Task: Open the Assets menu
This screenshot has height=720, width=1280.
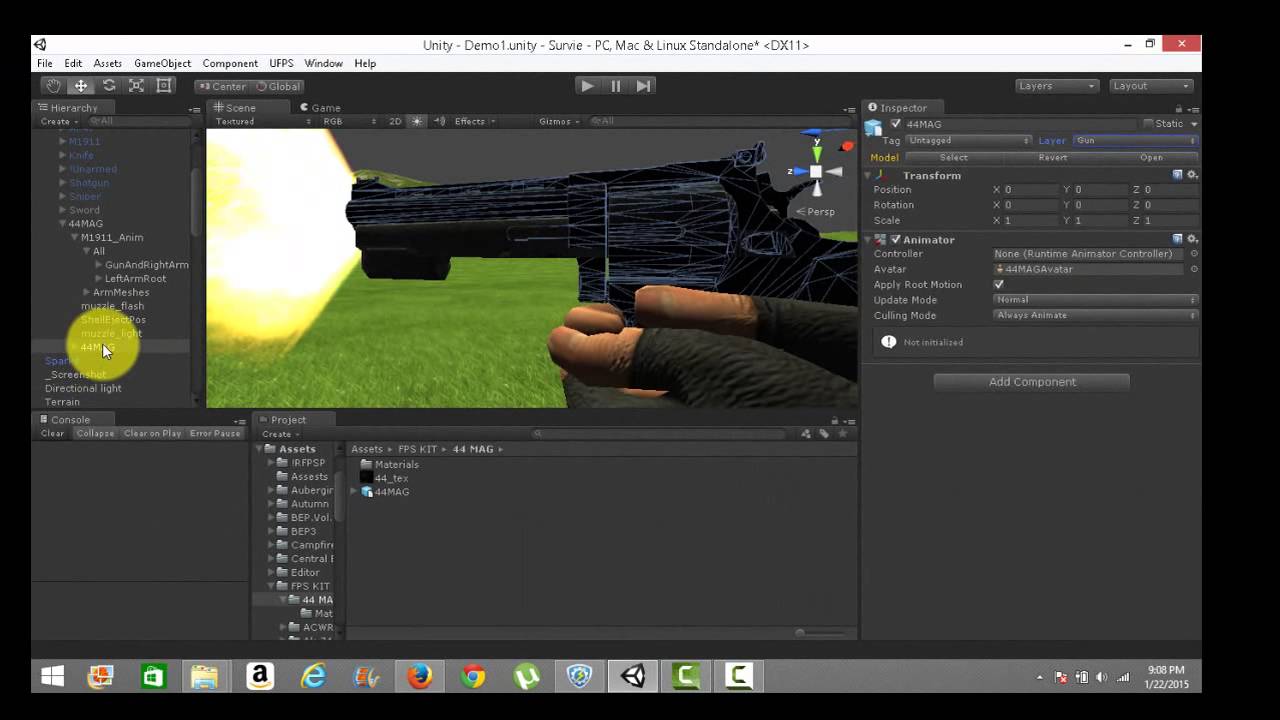Action: [x=107, y=63]
